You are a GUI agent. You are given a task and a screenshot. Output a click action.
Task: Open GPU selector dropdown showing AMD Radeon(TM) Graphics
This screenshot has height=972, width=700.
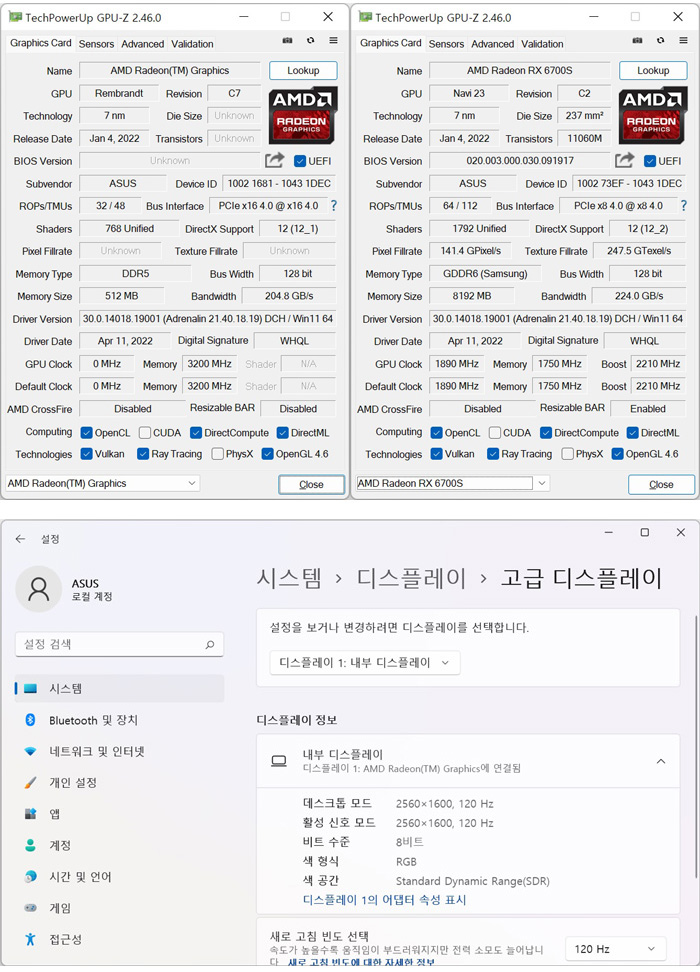pos(102,483)
